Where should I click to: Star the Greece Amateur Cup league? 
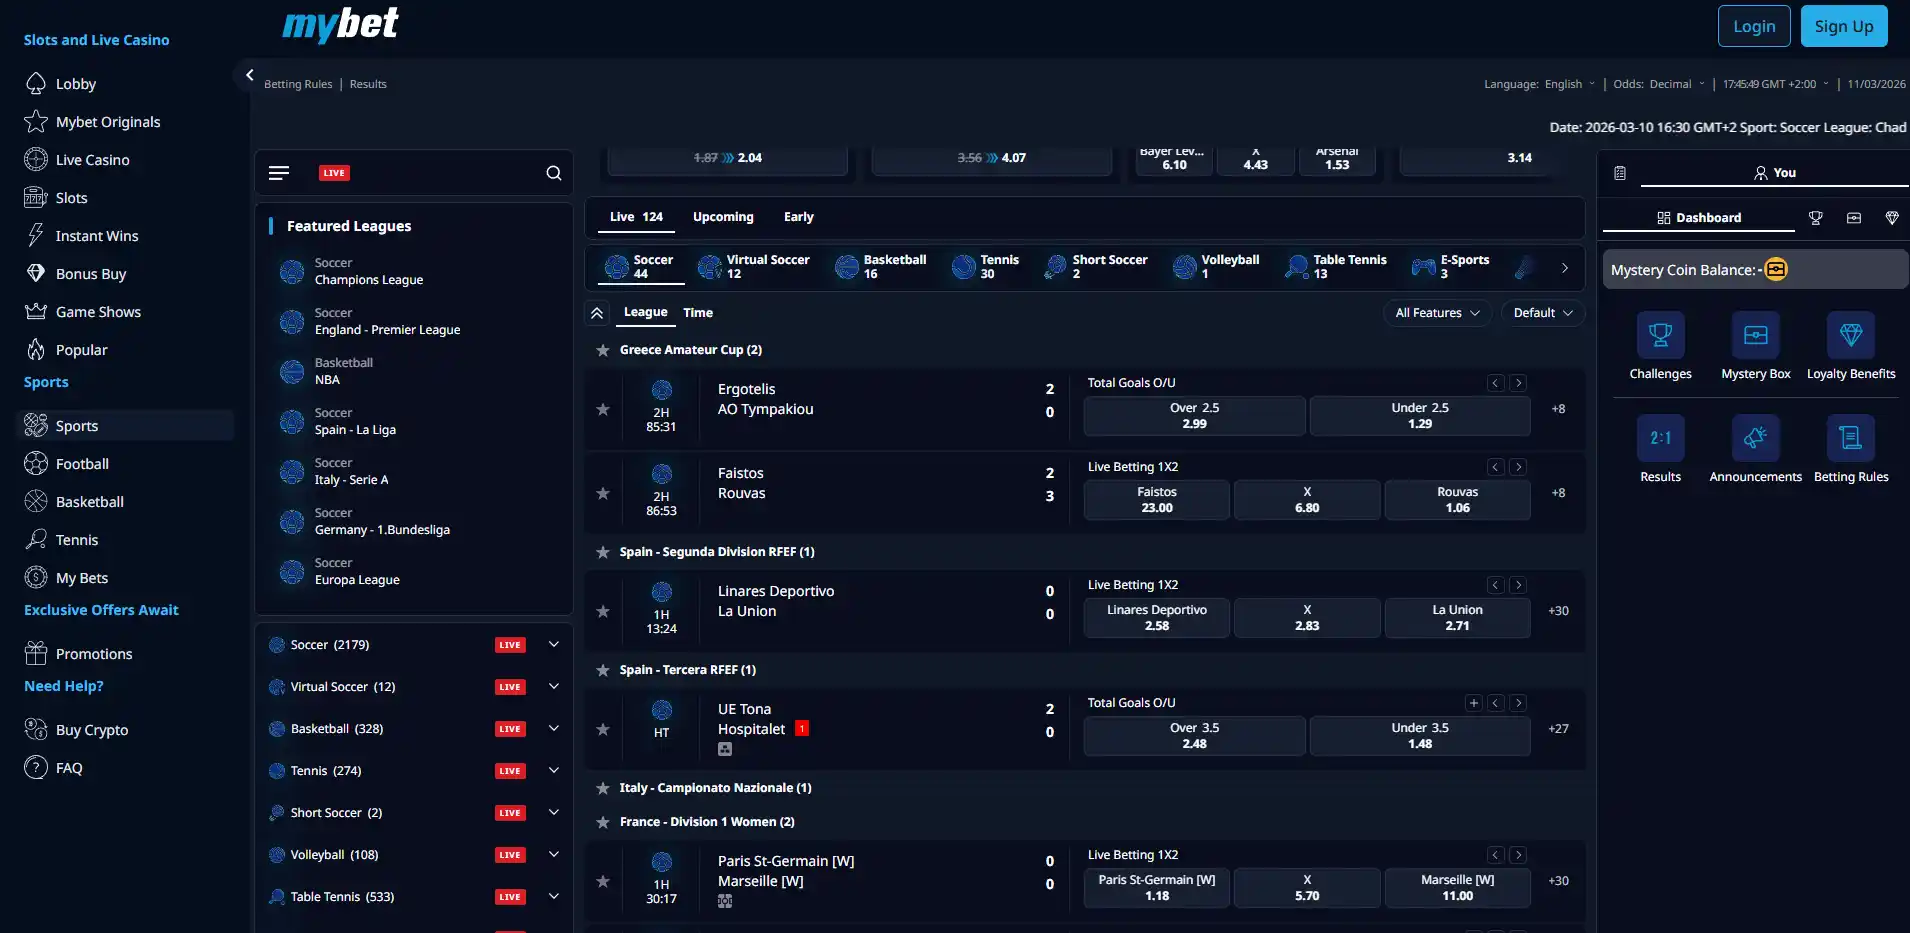coord(603,350)
